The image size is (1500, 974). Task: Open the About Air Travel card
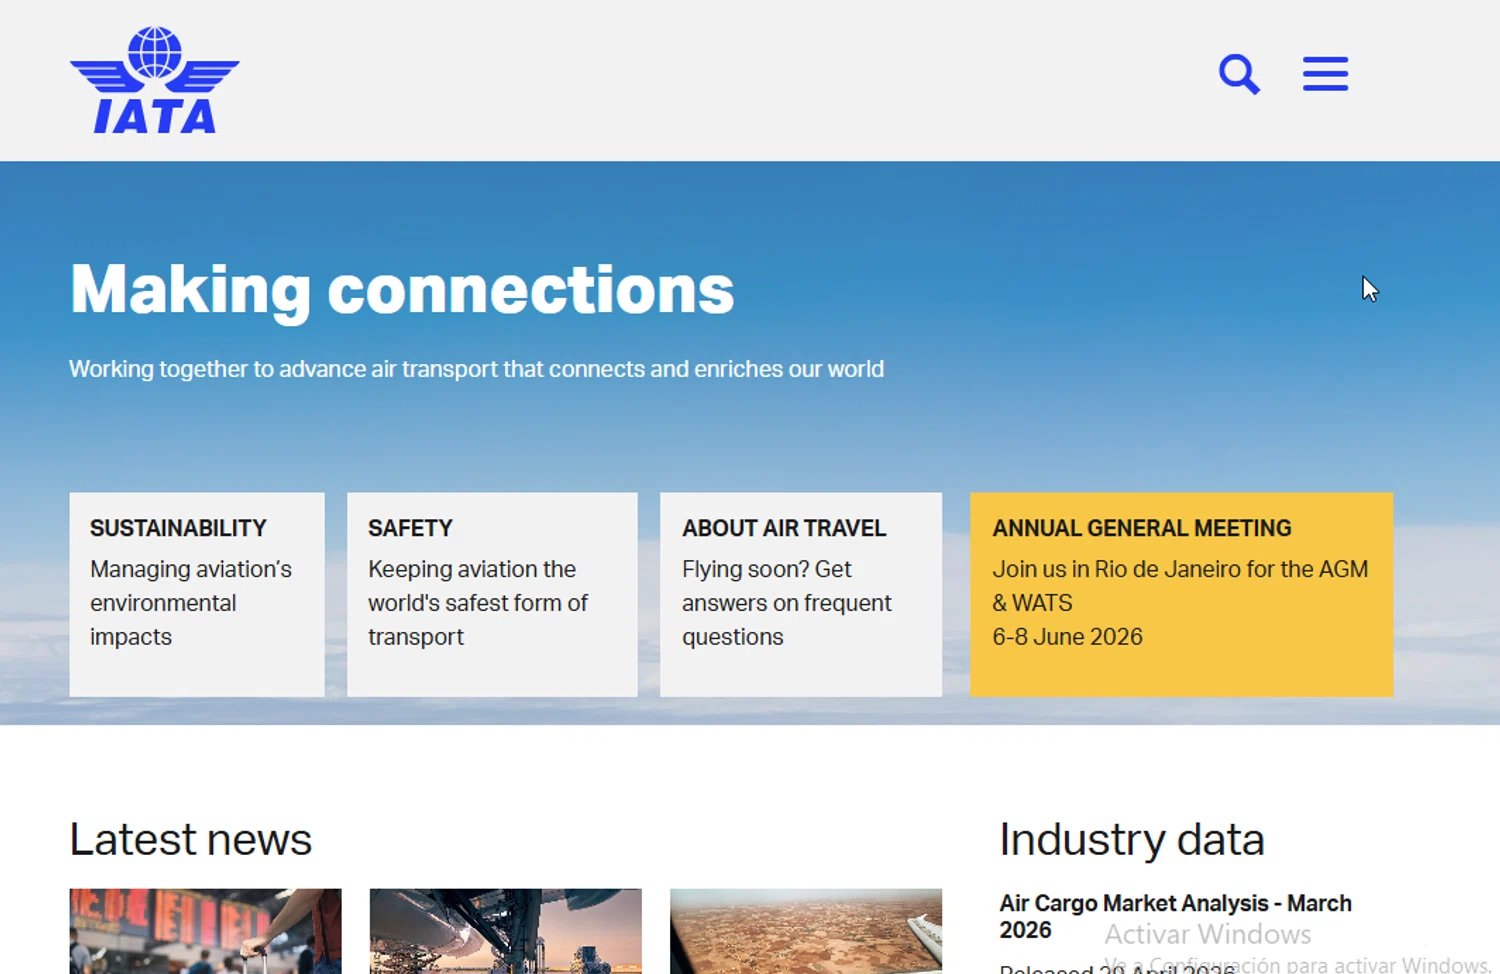[x=801, y=594]
